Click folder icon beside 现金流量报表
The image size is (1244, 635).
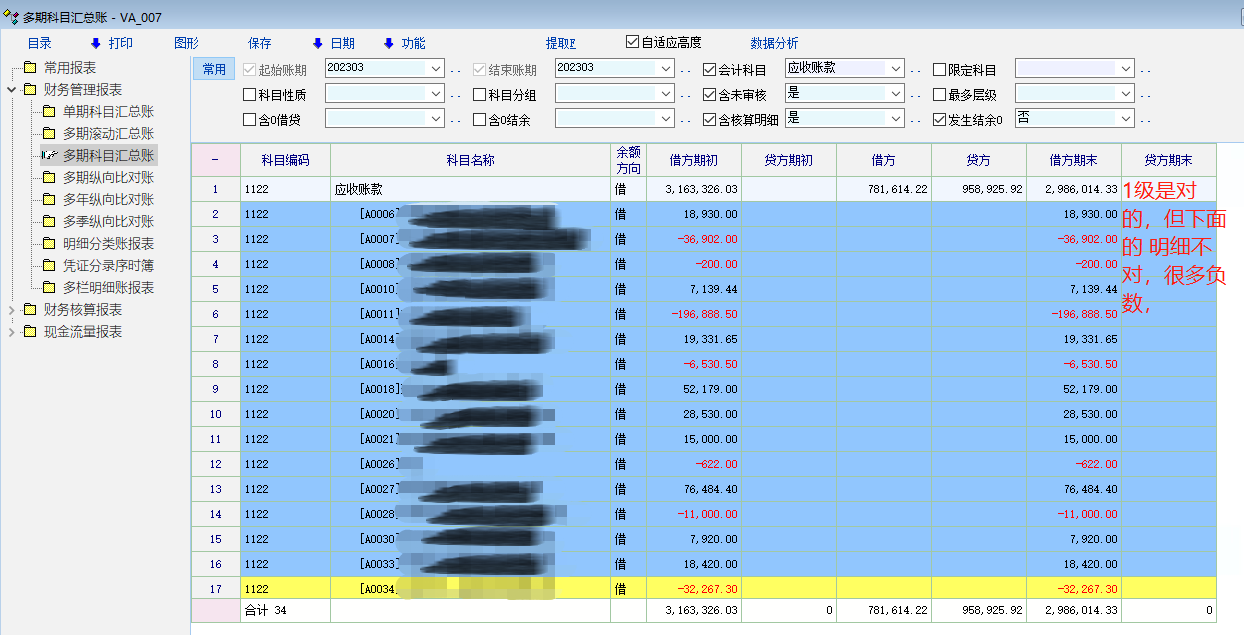[29, 332]
